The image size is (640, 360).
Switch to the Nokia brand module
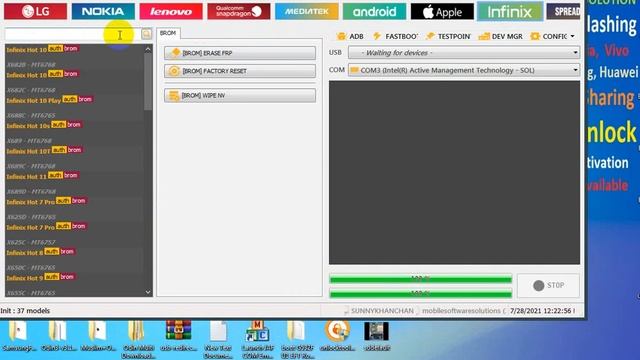pyautogui.click(x=103, y=11)
